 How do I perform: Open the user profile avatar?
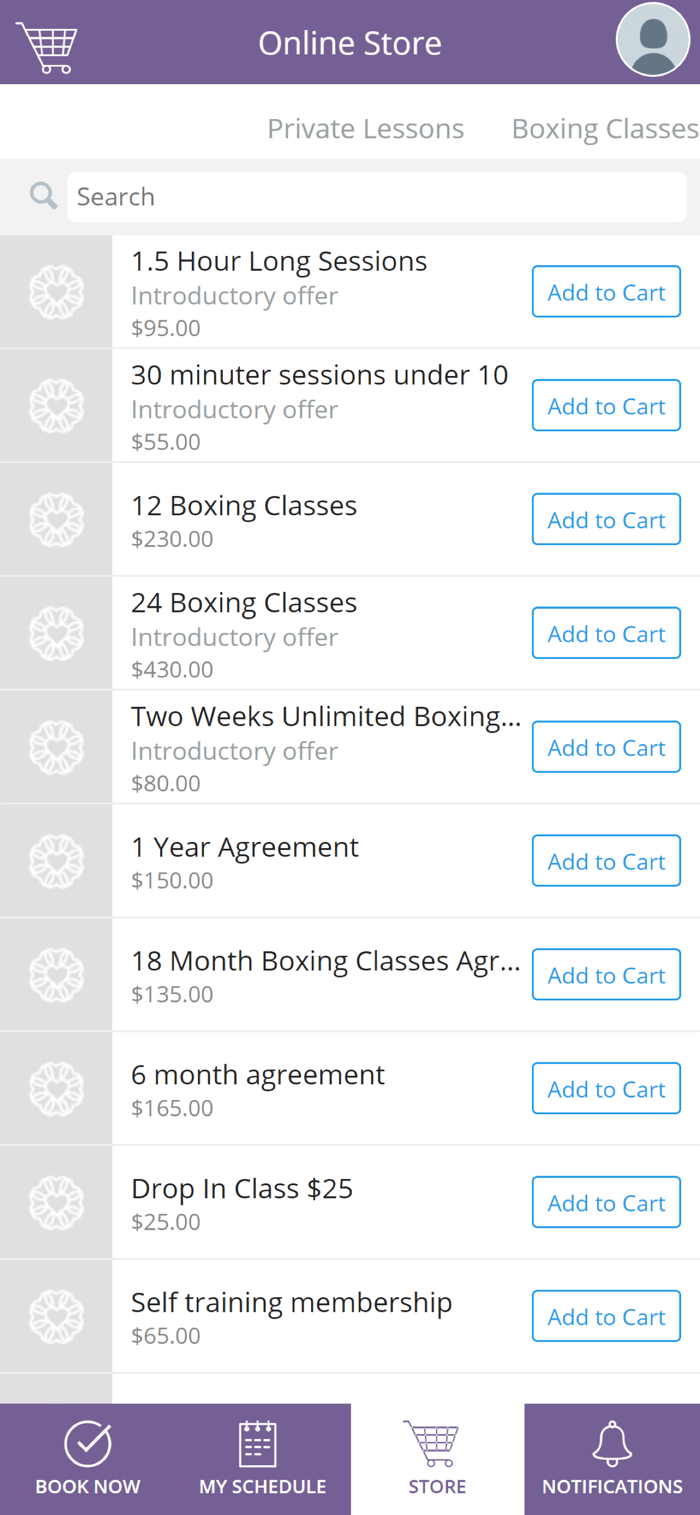pyautogui.click(x=653, y=40)
